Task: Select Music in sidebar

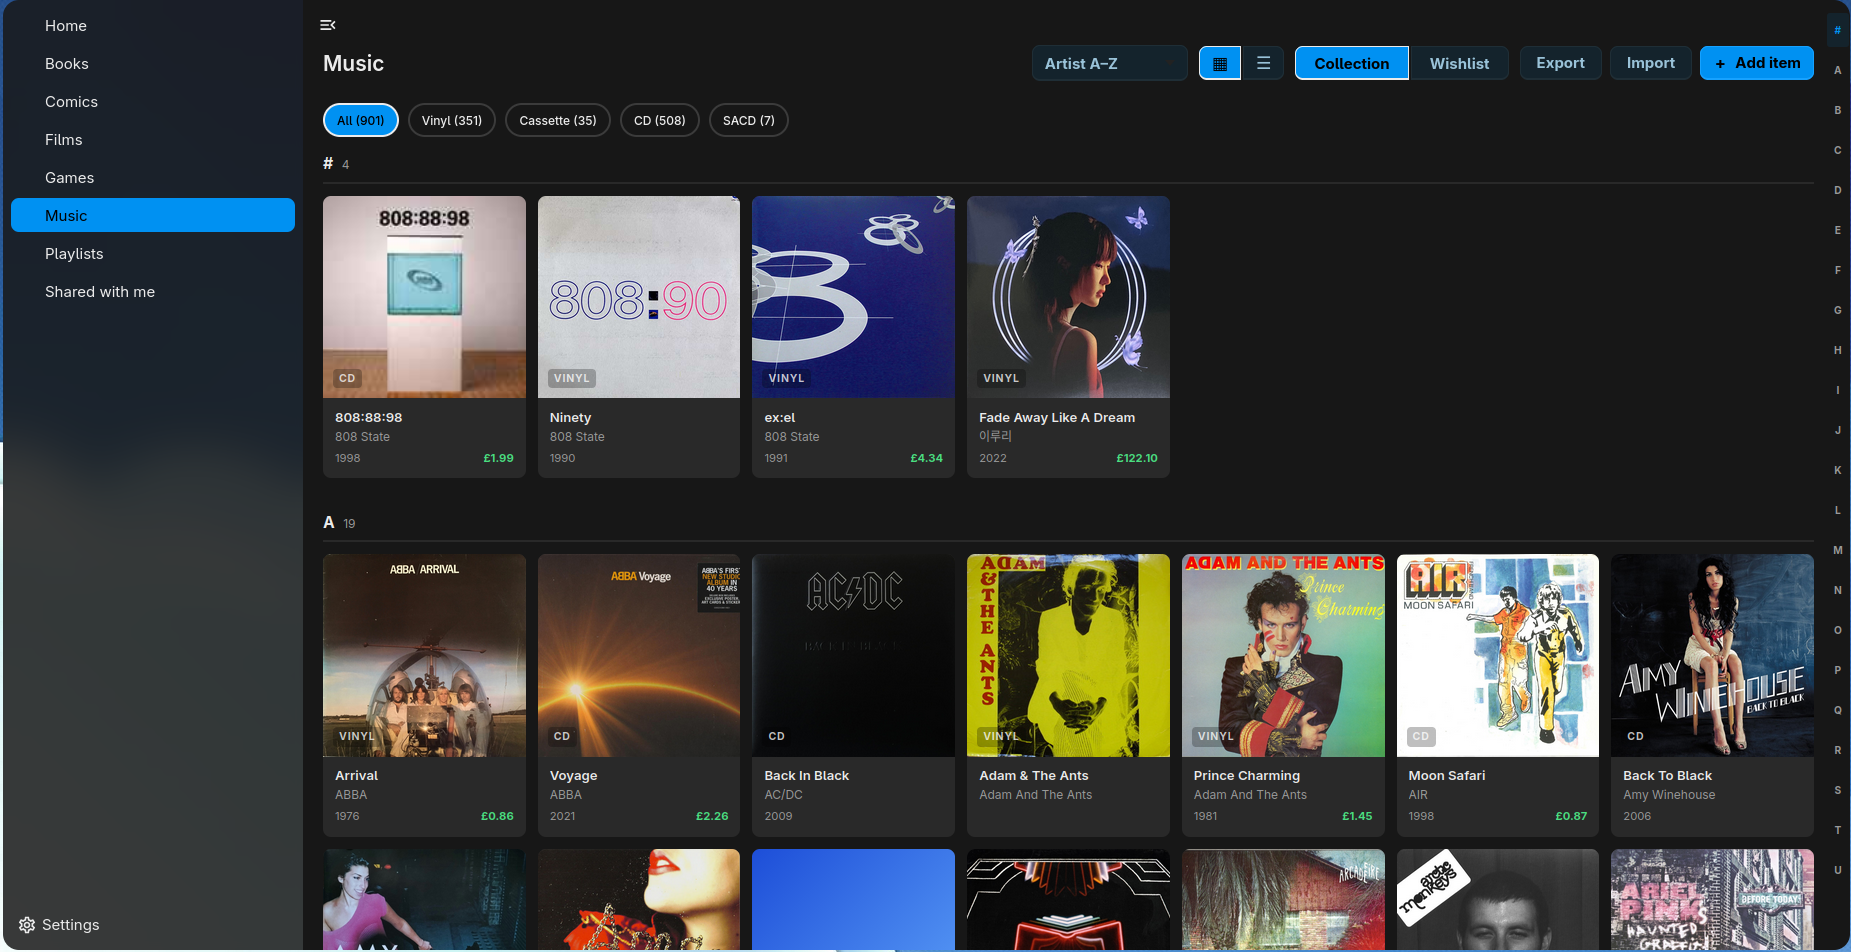Action: 153,215
